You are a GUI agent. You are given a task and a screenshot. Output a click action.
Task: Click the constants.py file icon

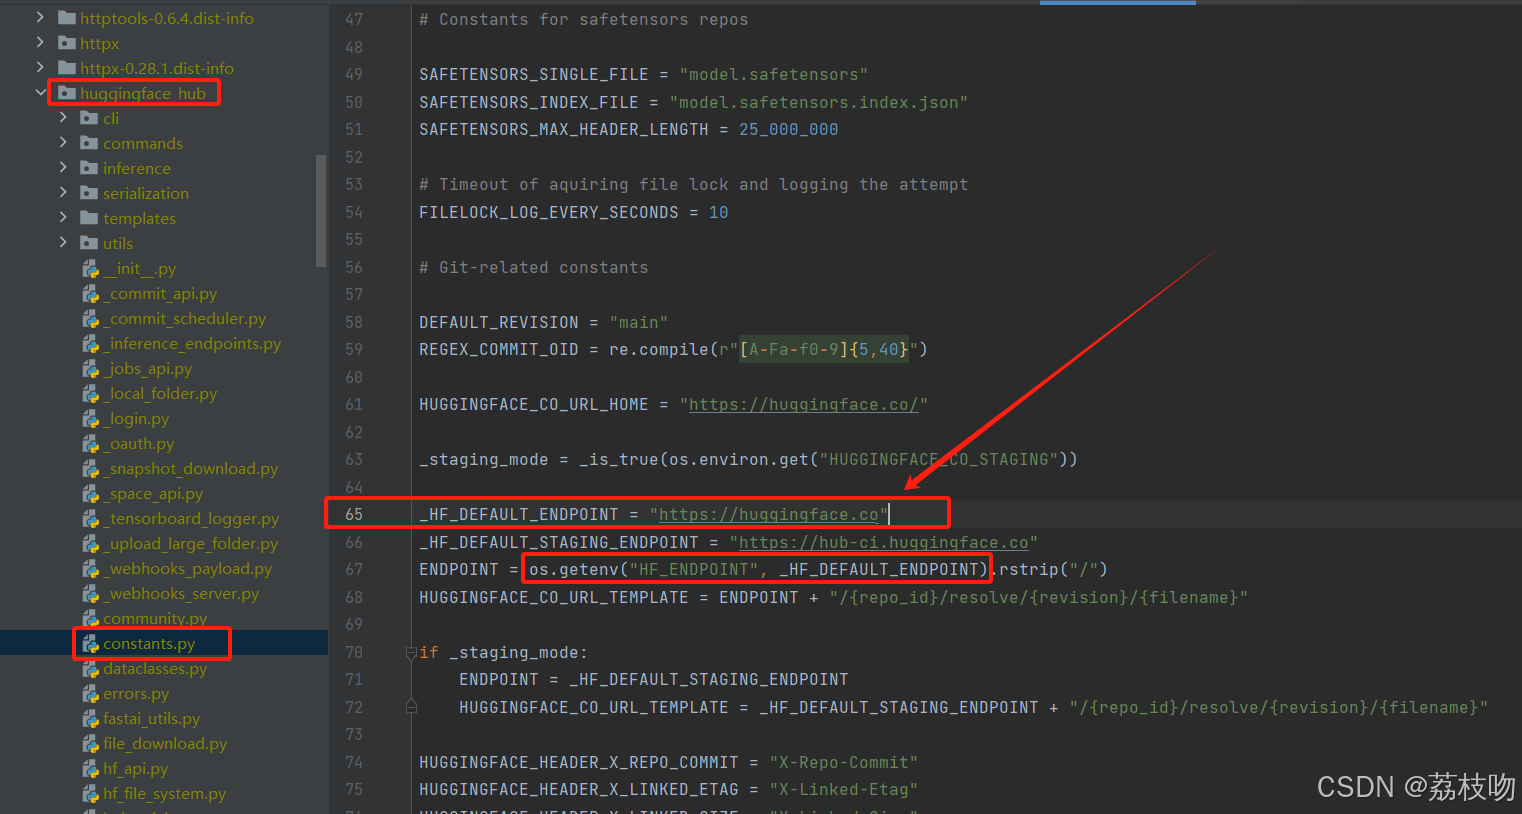click(x=91, y=643)
